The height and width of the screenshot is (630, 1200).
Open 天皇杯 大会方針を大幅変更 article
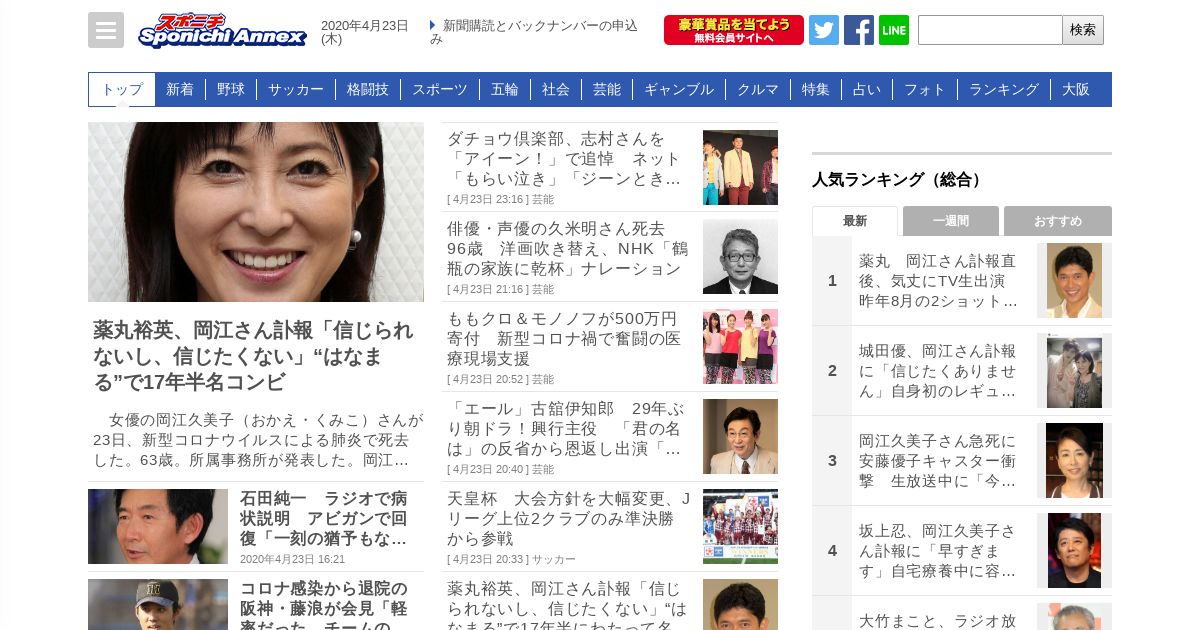568,519
